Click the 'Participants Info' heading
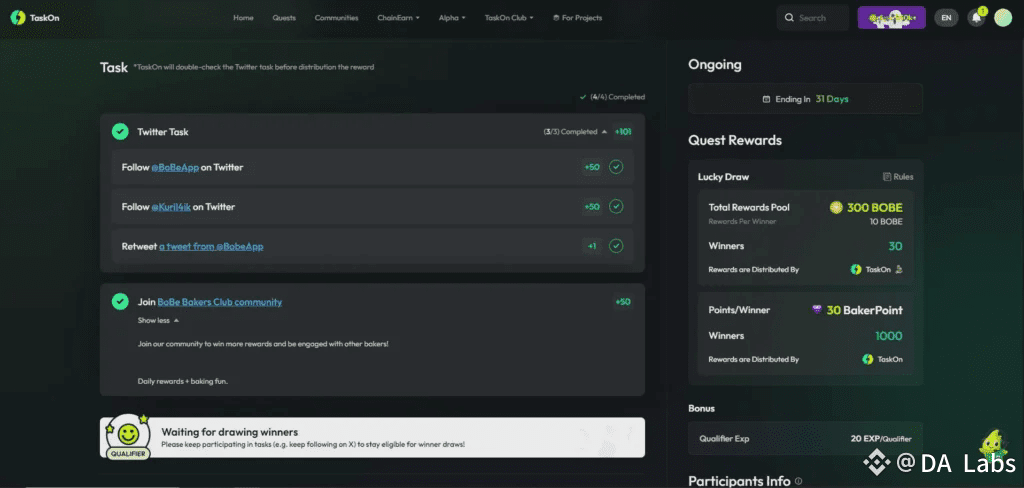This screenshot has width=1024, height=488. [739, 481]
